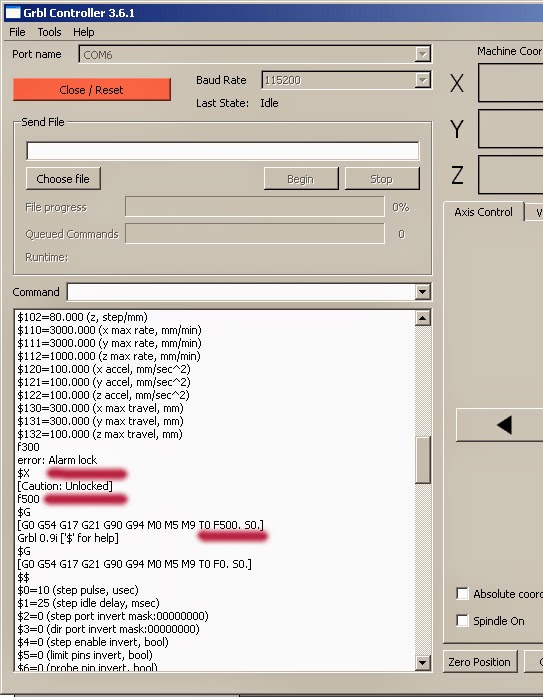Expand the Command history dropdown arrow
Image resolution: width=543 pixels, height=697 pixels.
point(423,292)
